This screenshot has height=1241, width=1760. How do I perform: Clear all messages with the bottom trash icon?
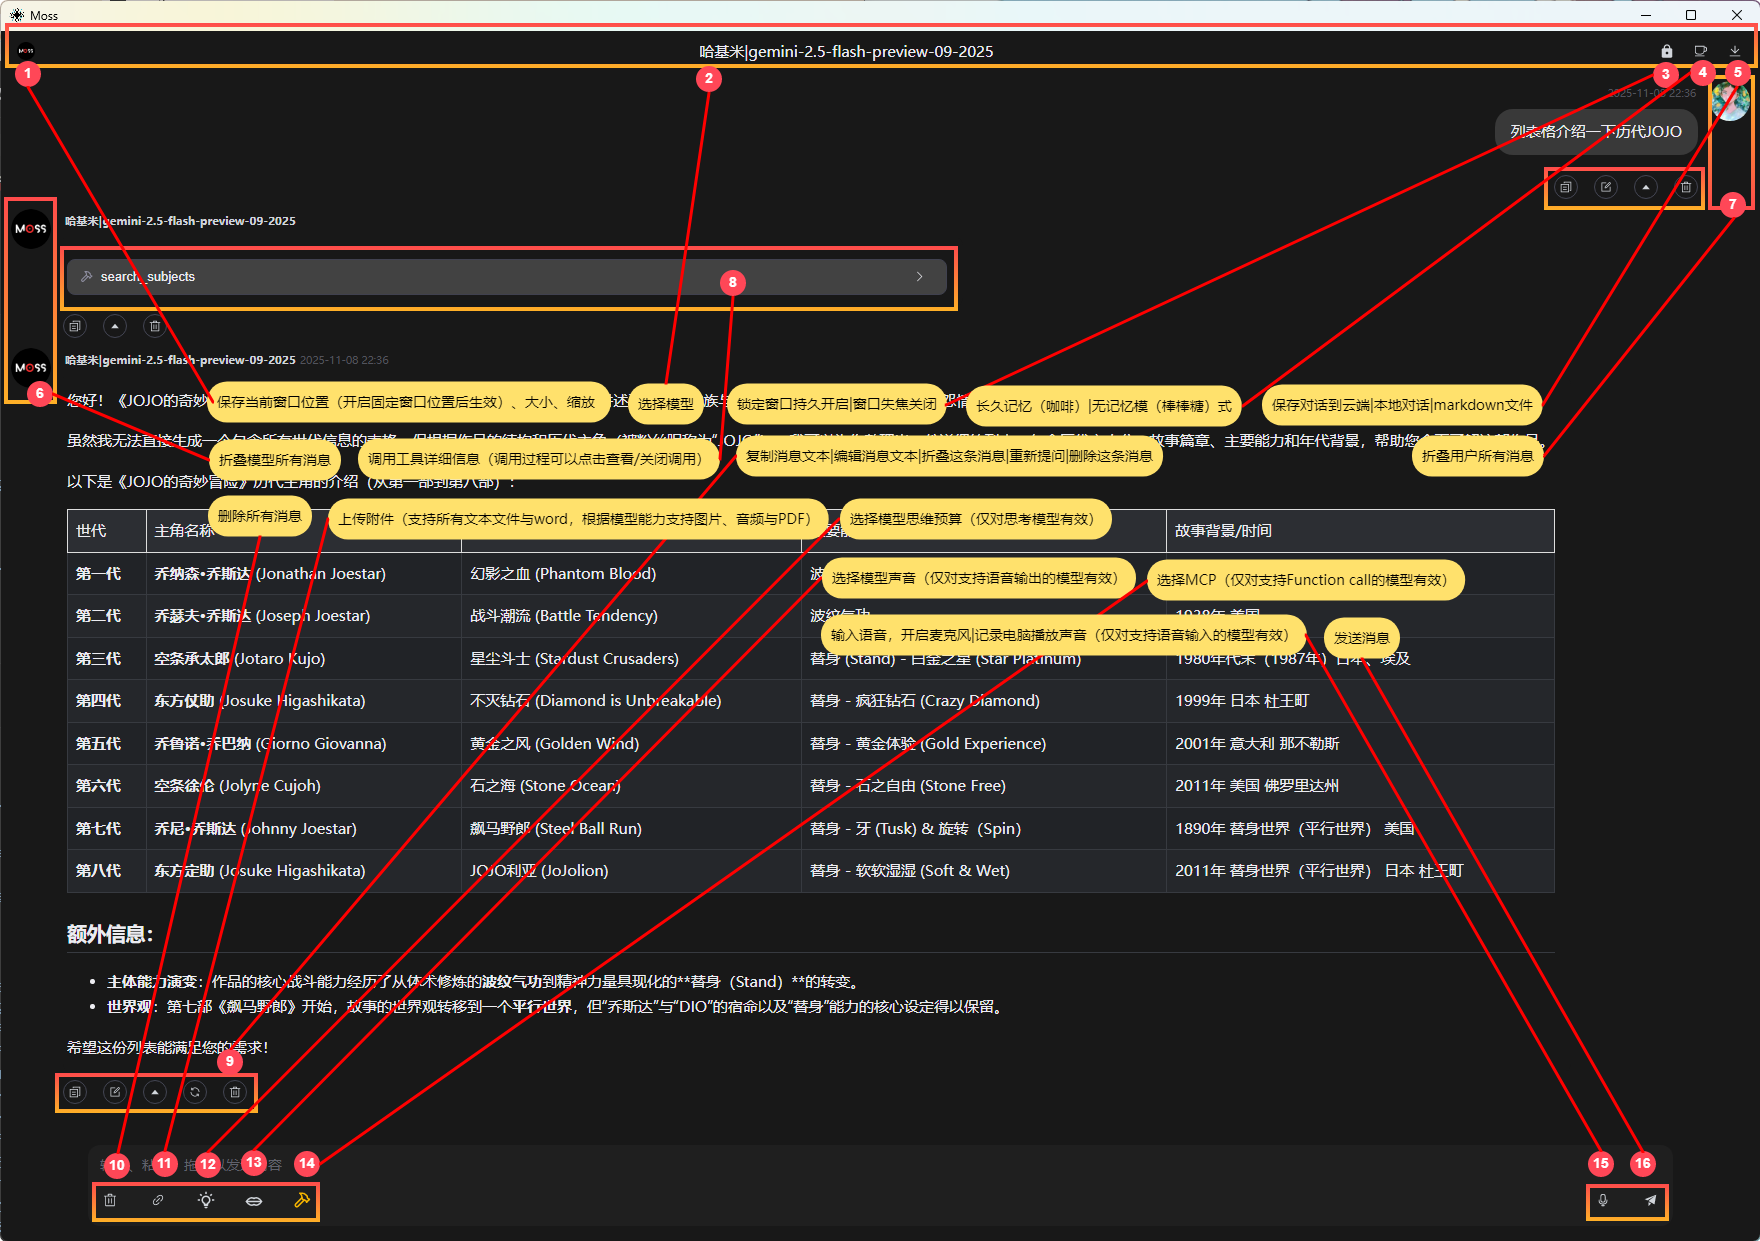(110, 1200)
